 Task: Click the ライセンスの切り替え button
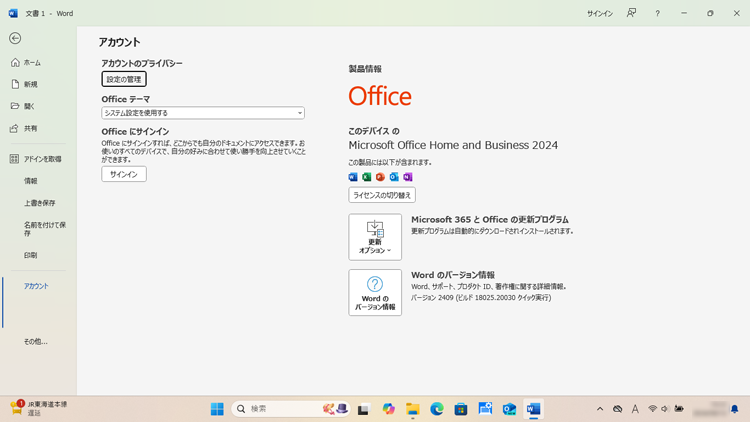(382, 195)
